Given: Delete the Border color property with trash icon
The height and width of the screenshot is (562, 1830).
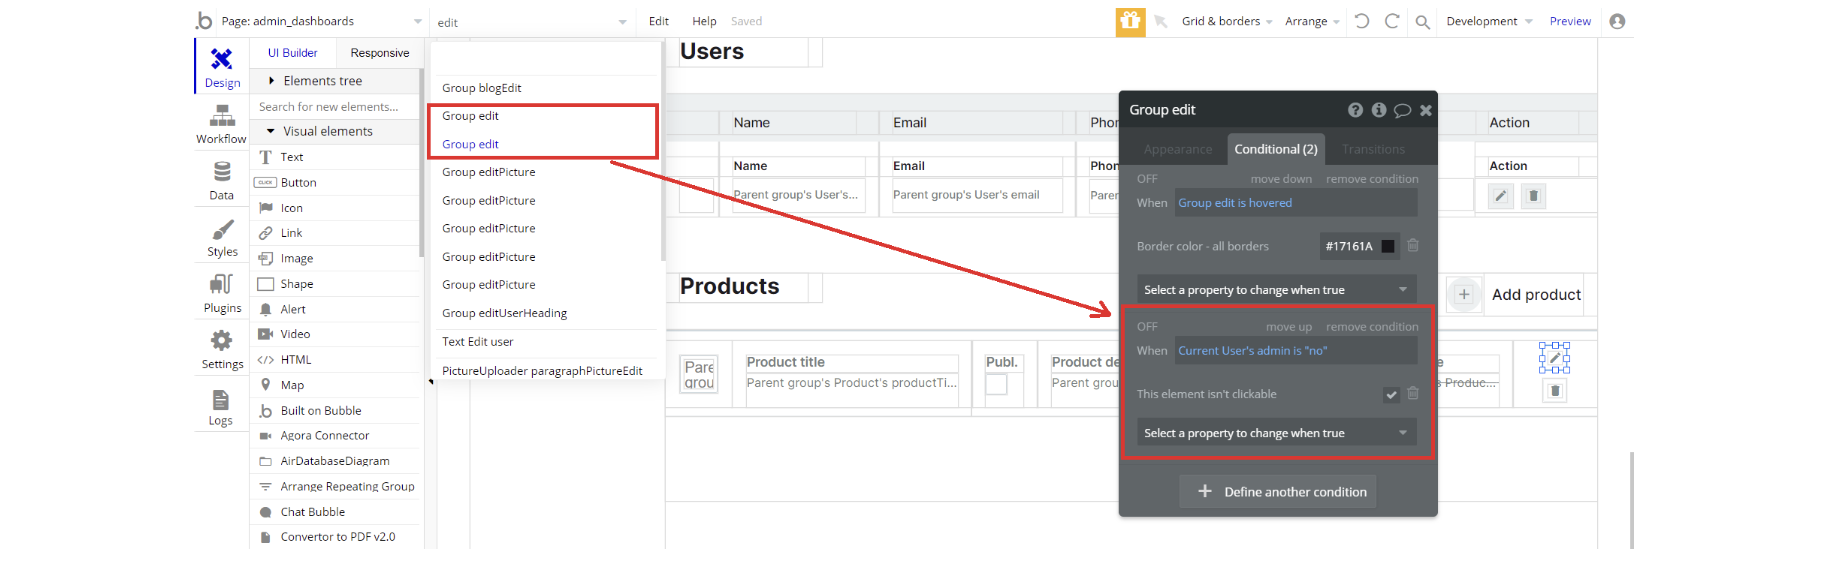Looking at the screenshot, I should pos(1413,245).
